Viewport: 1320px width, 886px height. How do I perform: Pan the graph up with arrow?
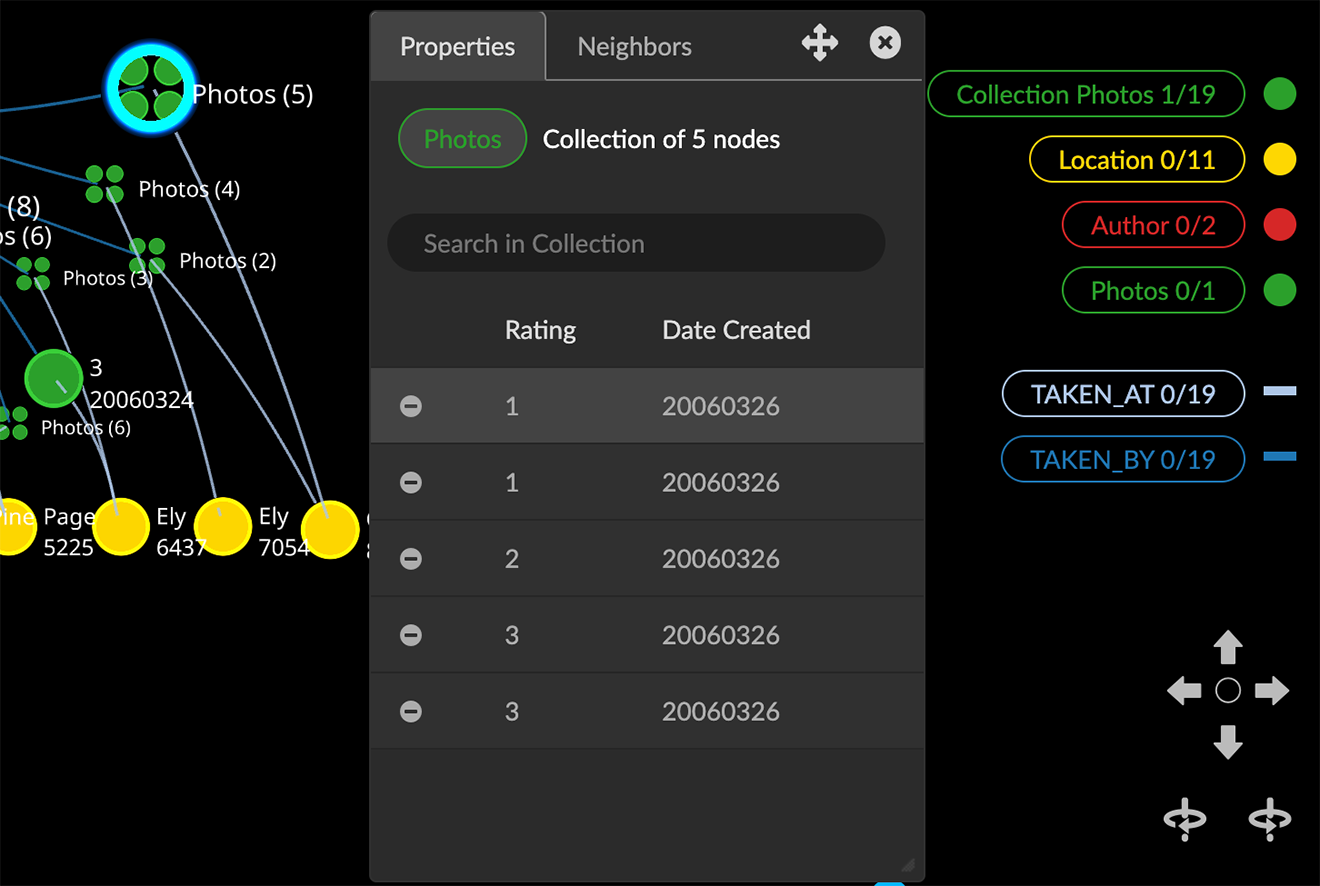tap(1227, 648)
